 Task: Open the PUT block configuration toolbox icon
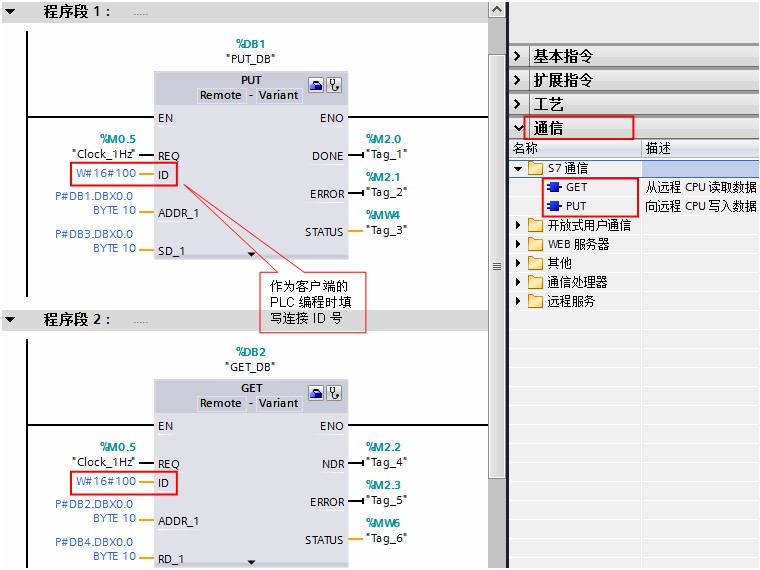pyautogui.click(x=316, y=85)
